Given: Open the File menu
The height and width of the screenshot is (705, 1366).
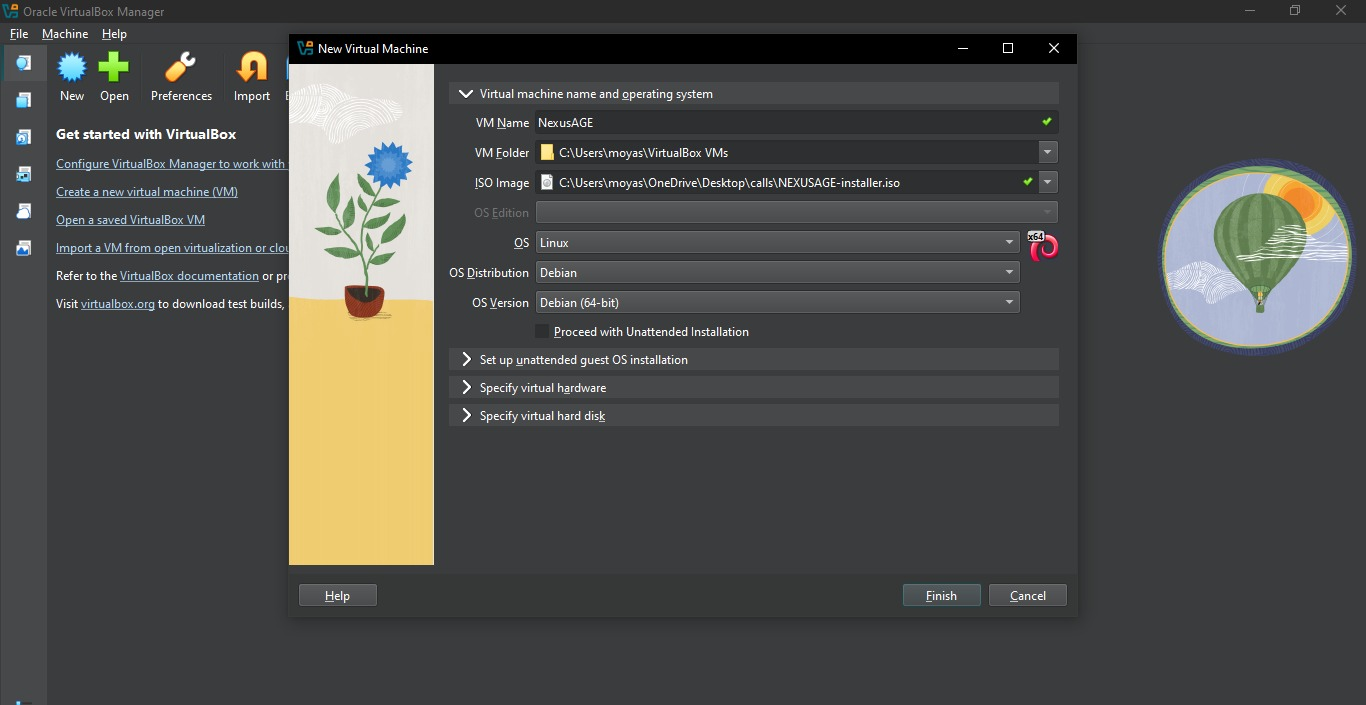Looking at the screenshot, I should [19, 34].
